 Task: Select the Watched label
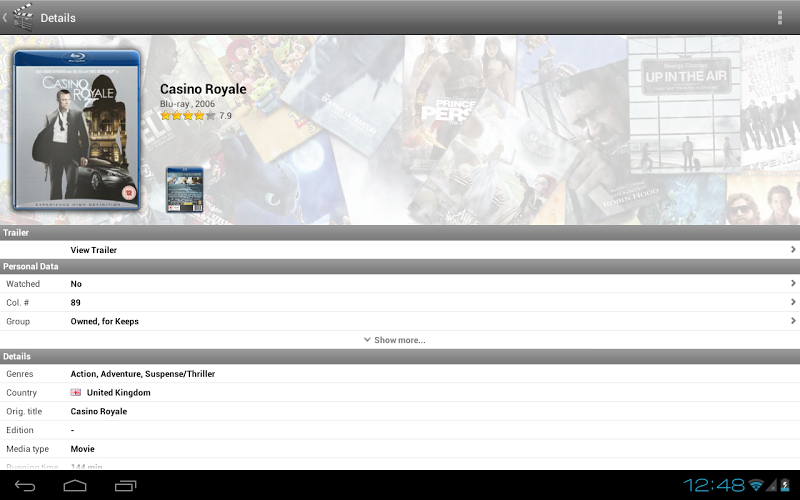(x=23, y=284)
